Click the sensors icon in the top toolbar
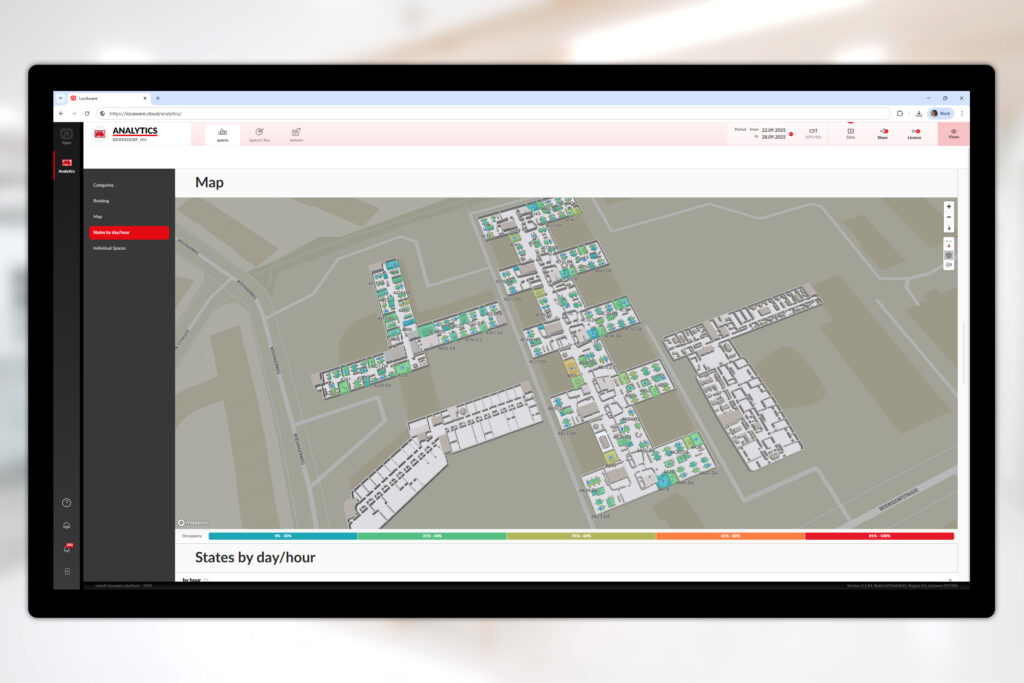Screen dimensions: 1024x683 pyautogui.click(x=295, y=131)
